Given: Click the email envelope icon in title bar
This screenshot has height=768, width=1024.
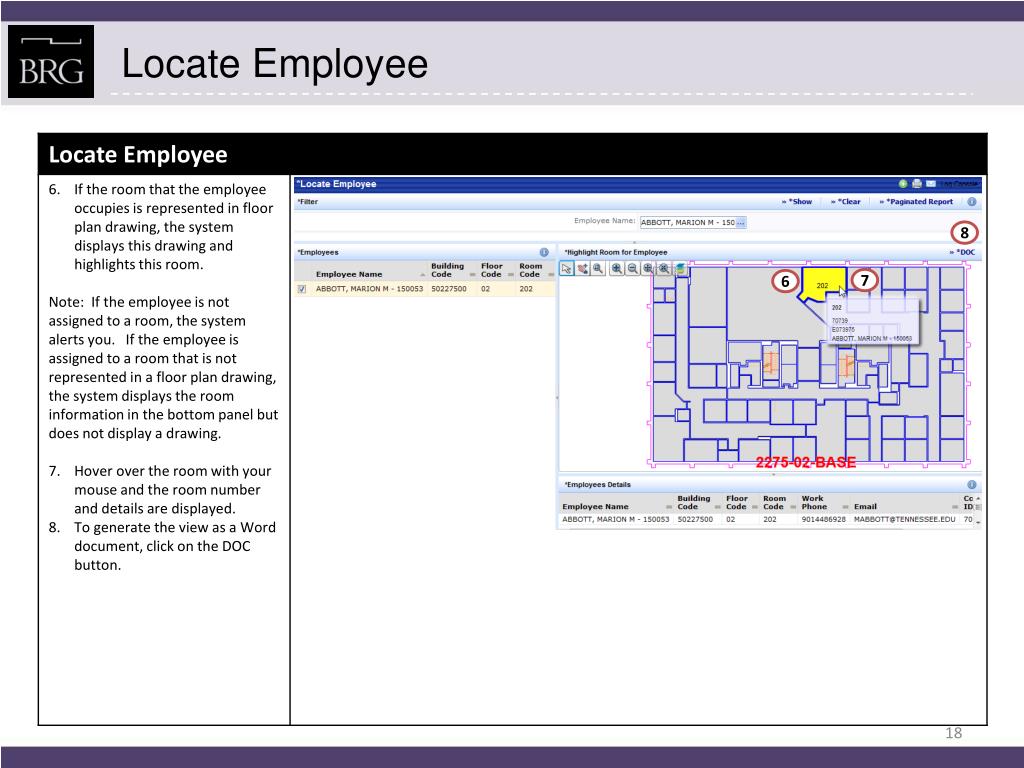Looking at the screenshot, I should tap(931, 184).
